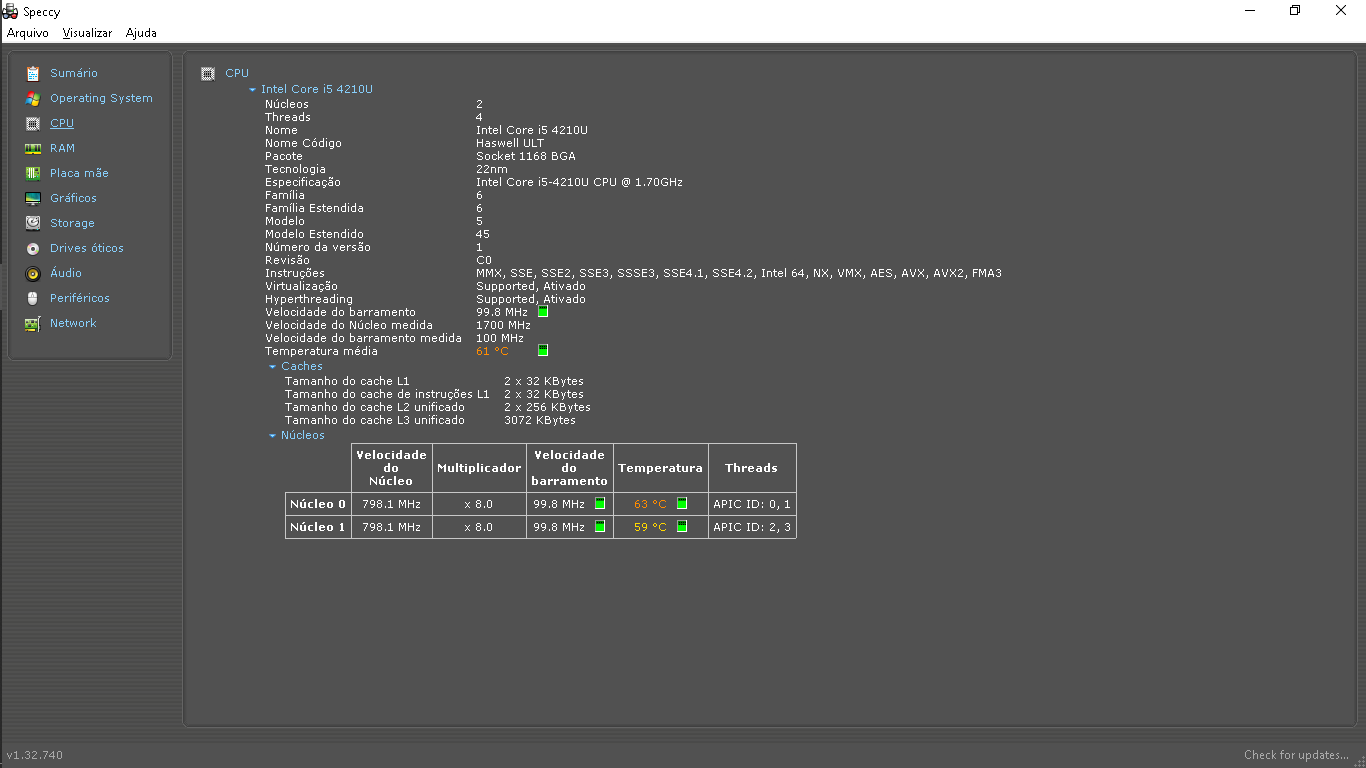Open the Drives óticos section
This screenshot has width=1366, height=768.
point(87,248)
